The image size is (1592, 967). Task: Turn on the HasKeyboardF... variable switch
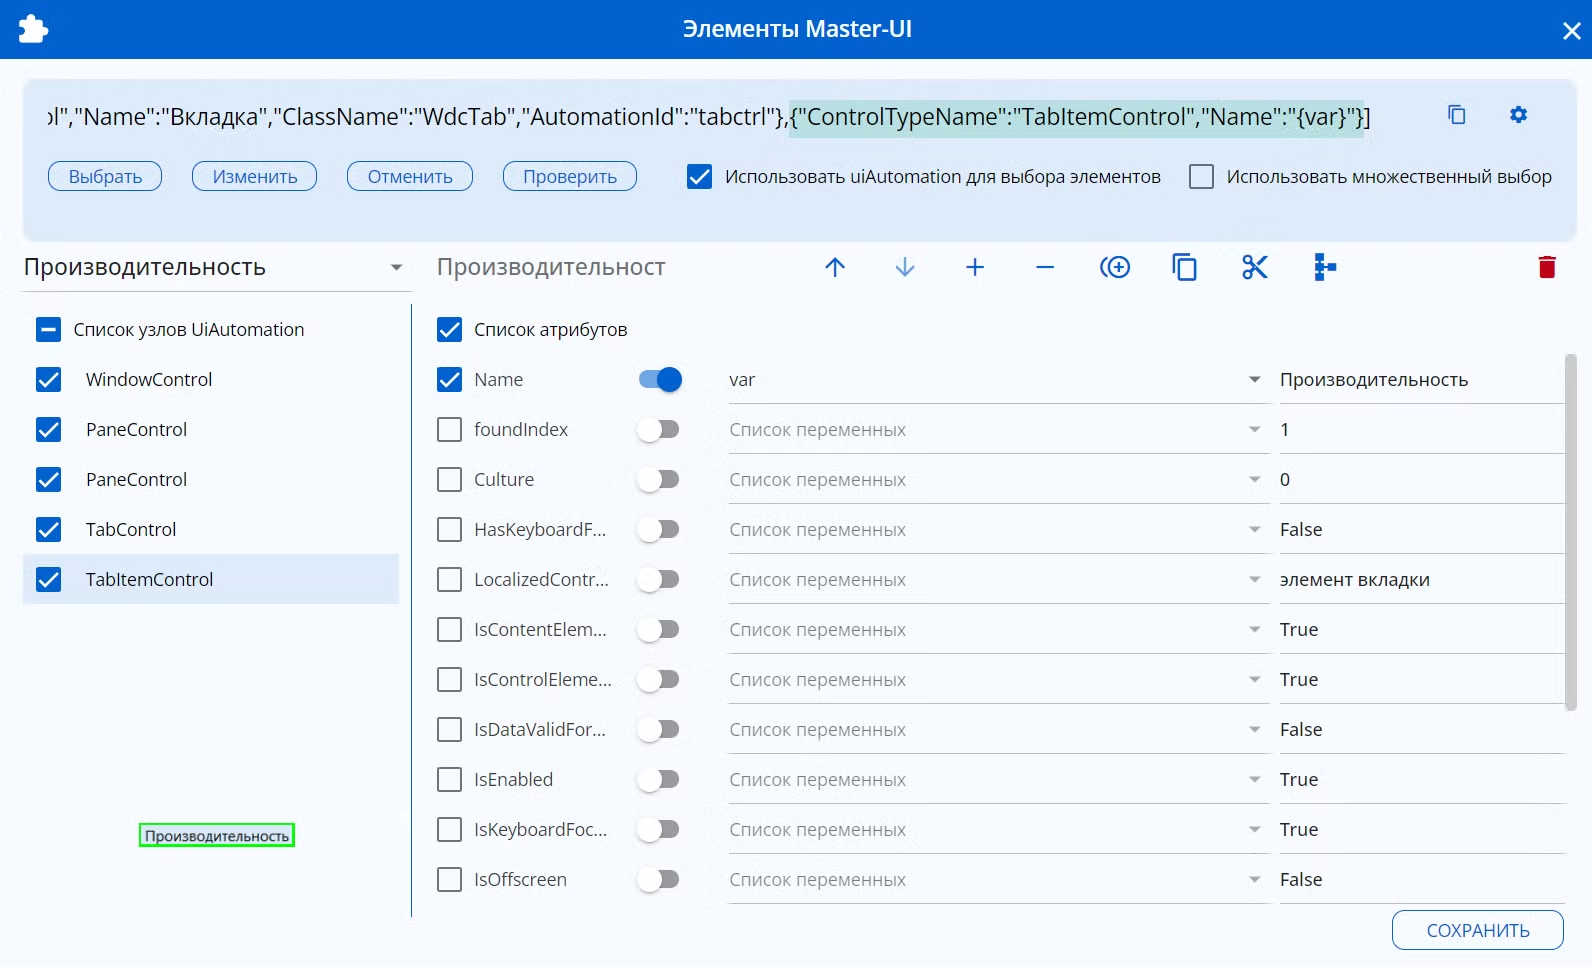[x=659, y=530]
